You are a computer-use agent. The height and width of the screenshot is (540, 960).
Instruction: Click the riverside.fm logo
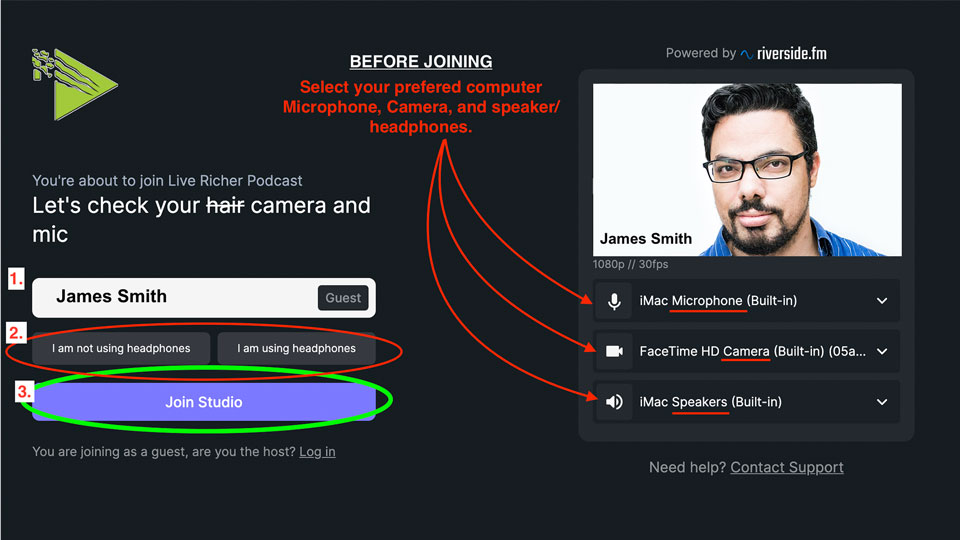coord(784,54)
